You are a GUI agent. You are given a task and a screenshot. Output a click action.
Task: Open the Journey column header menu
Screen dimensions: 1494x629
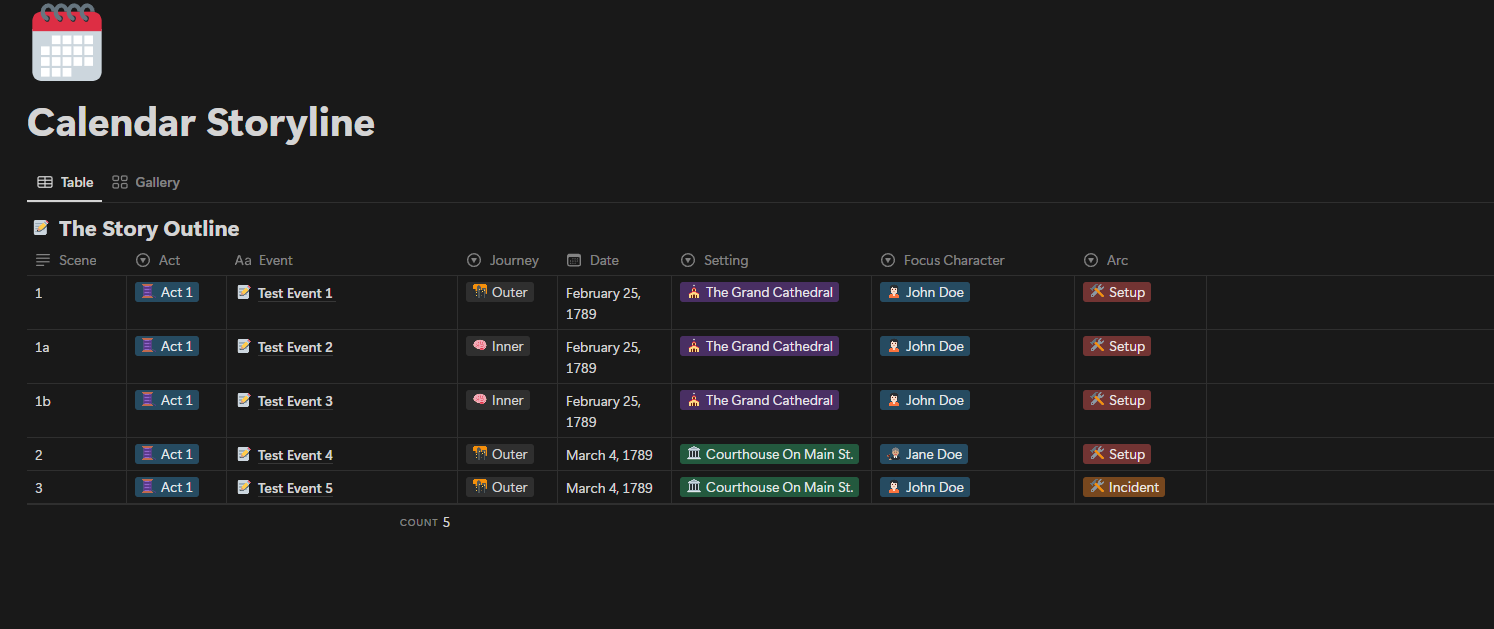[x=503, y=260]
